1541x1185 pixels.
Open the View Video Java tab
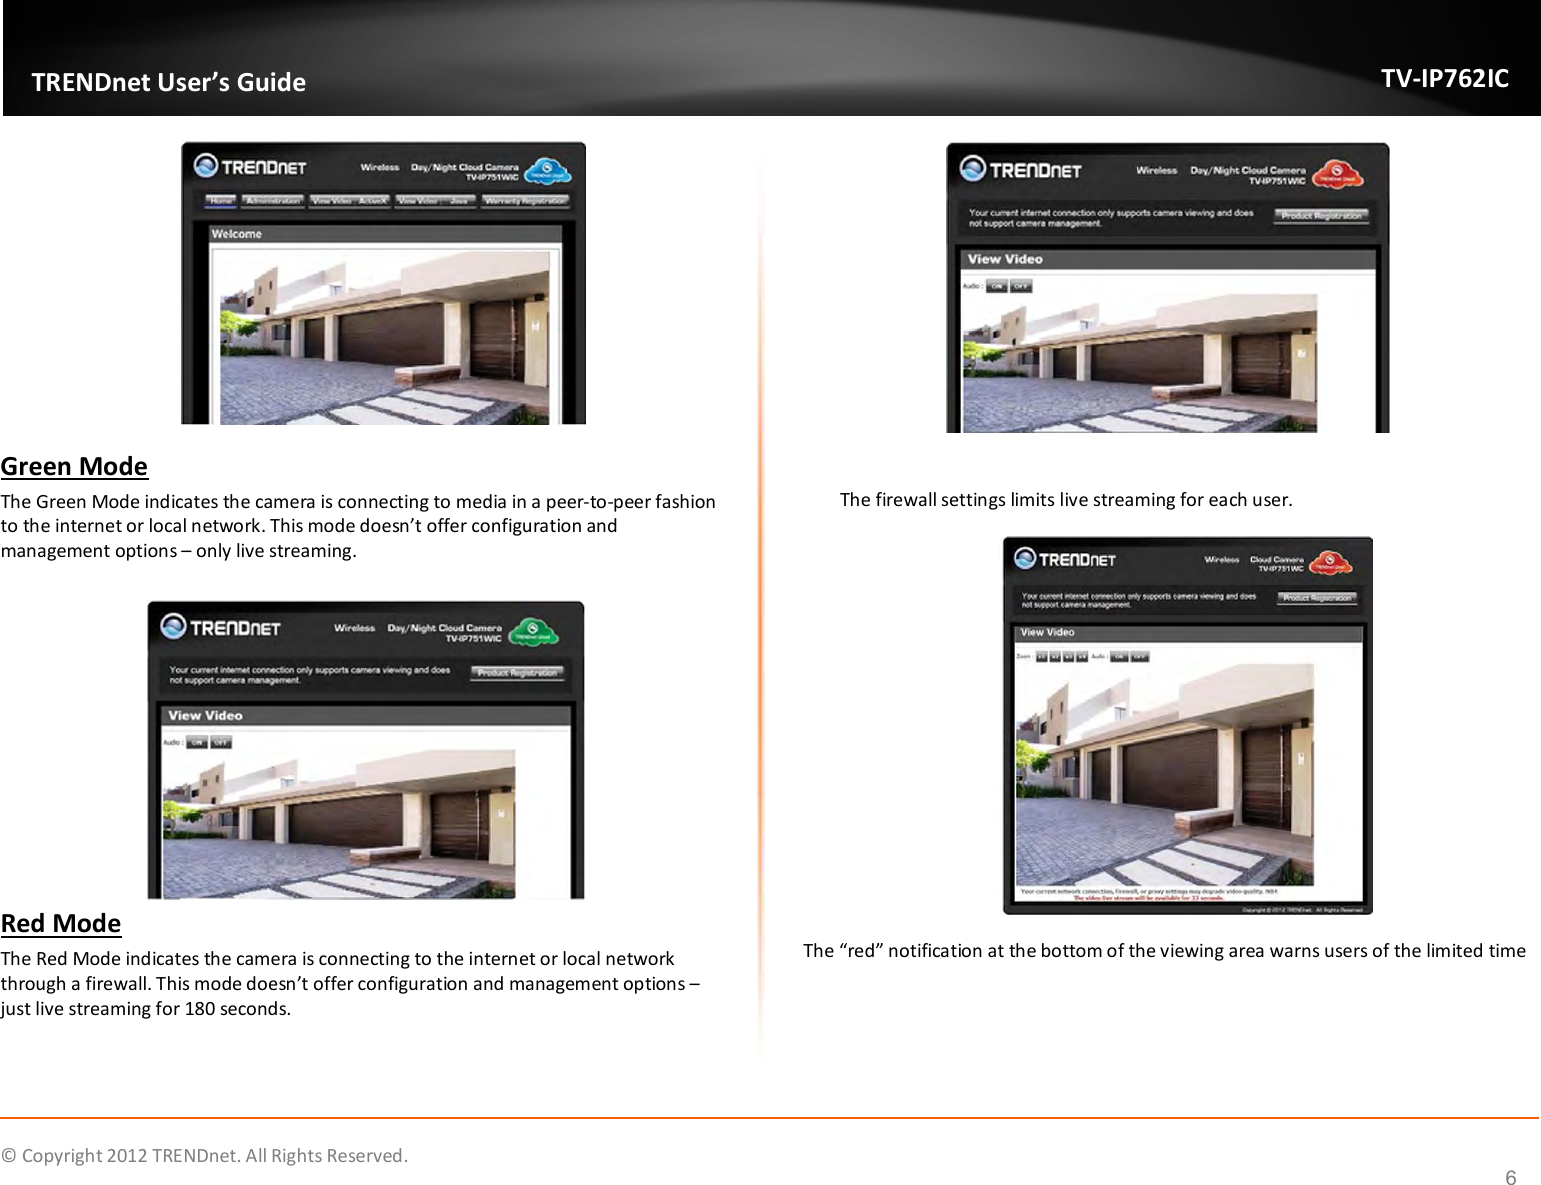(x=435, y=201)
